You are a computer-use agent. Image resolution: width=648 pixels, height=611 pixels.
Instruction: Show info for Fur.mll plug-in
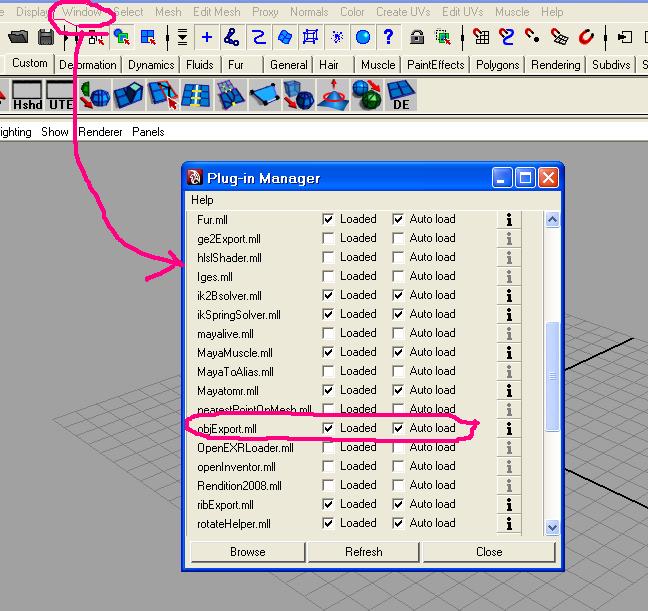tap(509, 220)
